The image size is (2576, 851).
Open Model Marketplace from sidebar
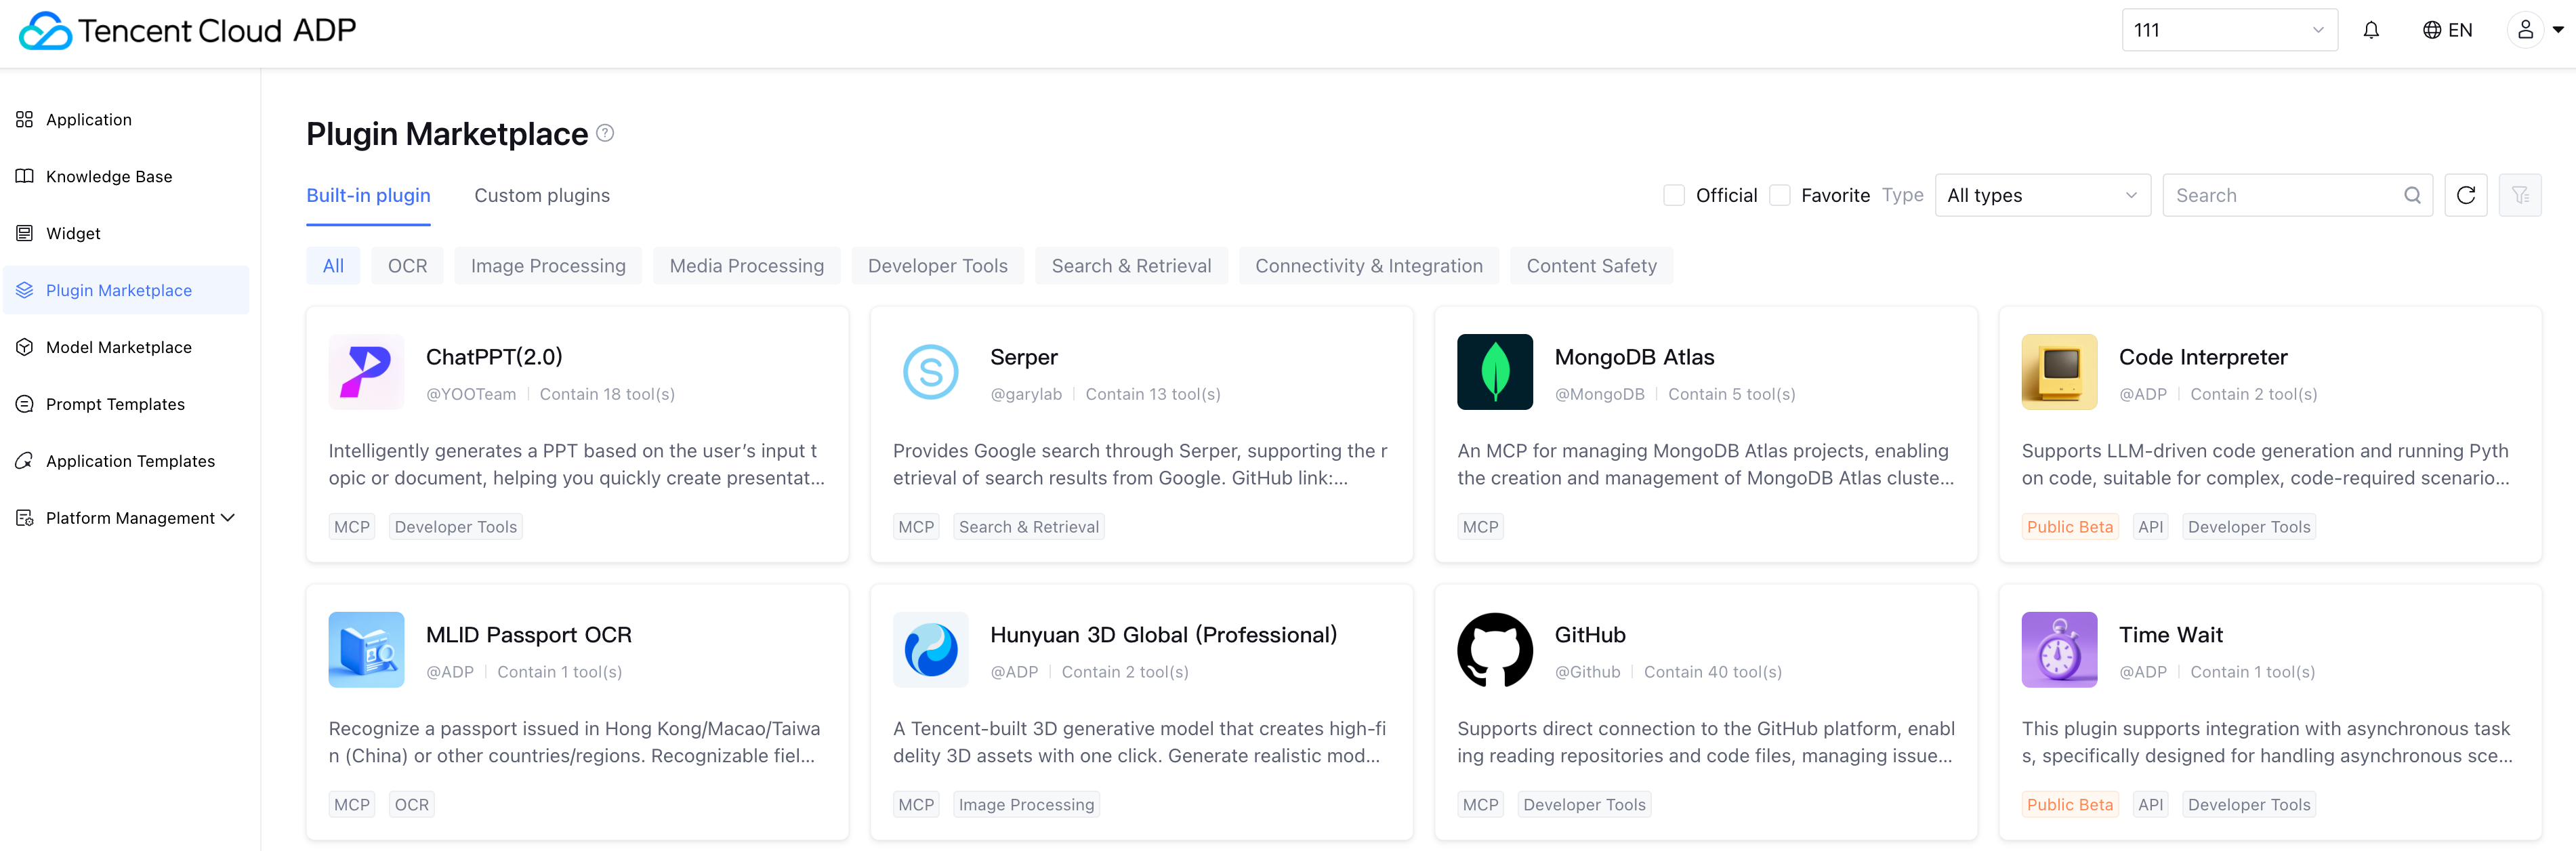pos(118,347)
